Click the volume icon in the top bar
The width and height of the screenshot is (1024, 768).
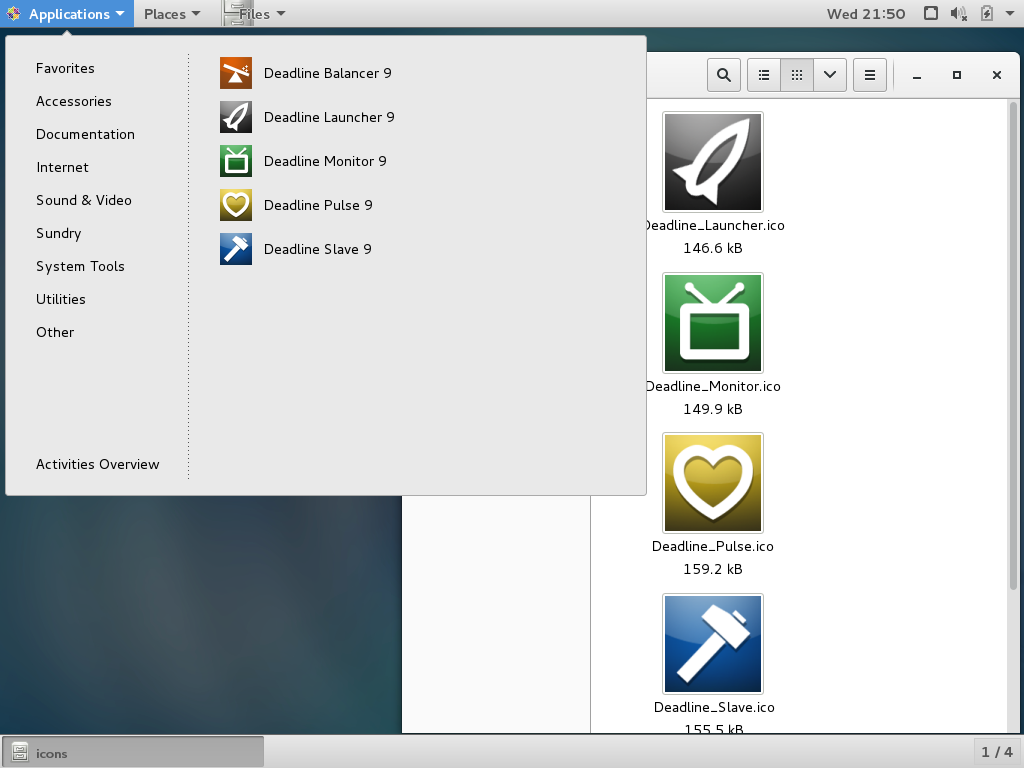958,13
